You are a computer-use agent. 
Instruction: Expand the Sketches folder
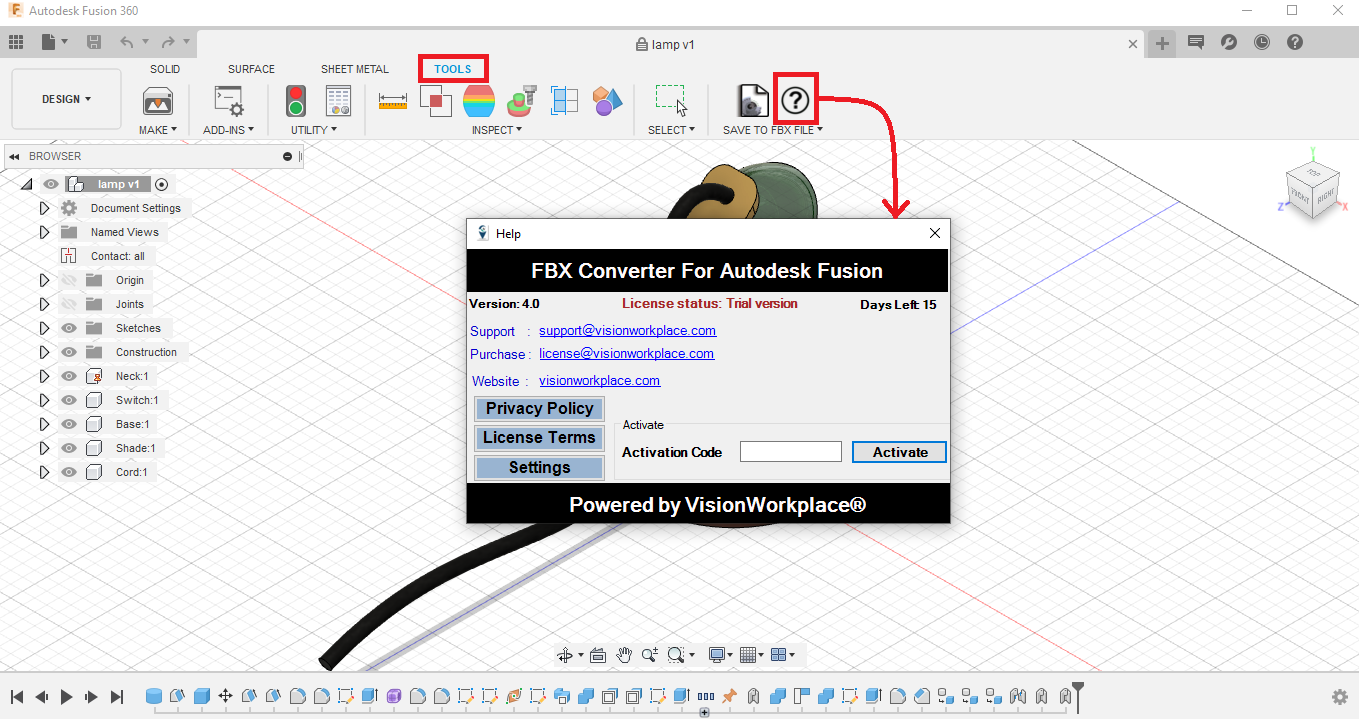(x=44, y=328)
